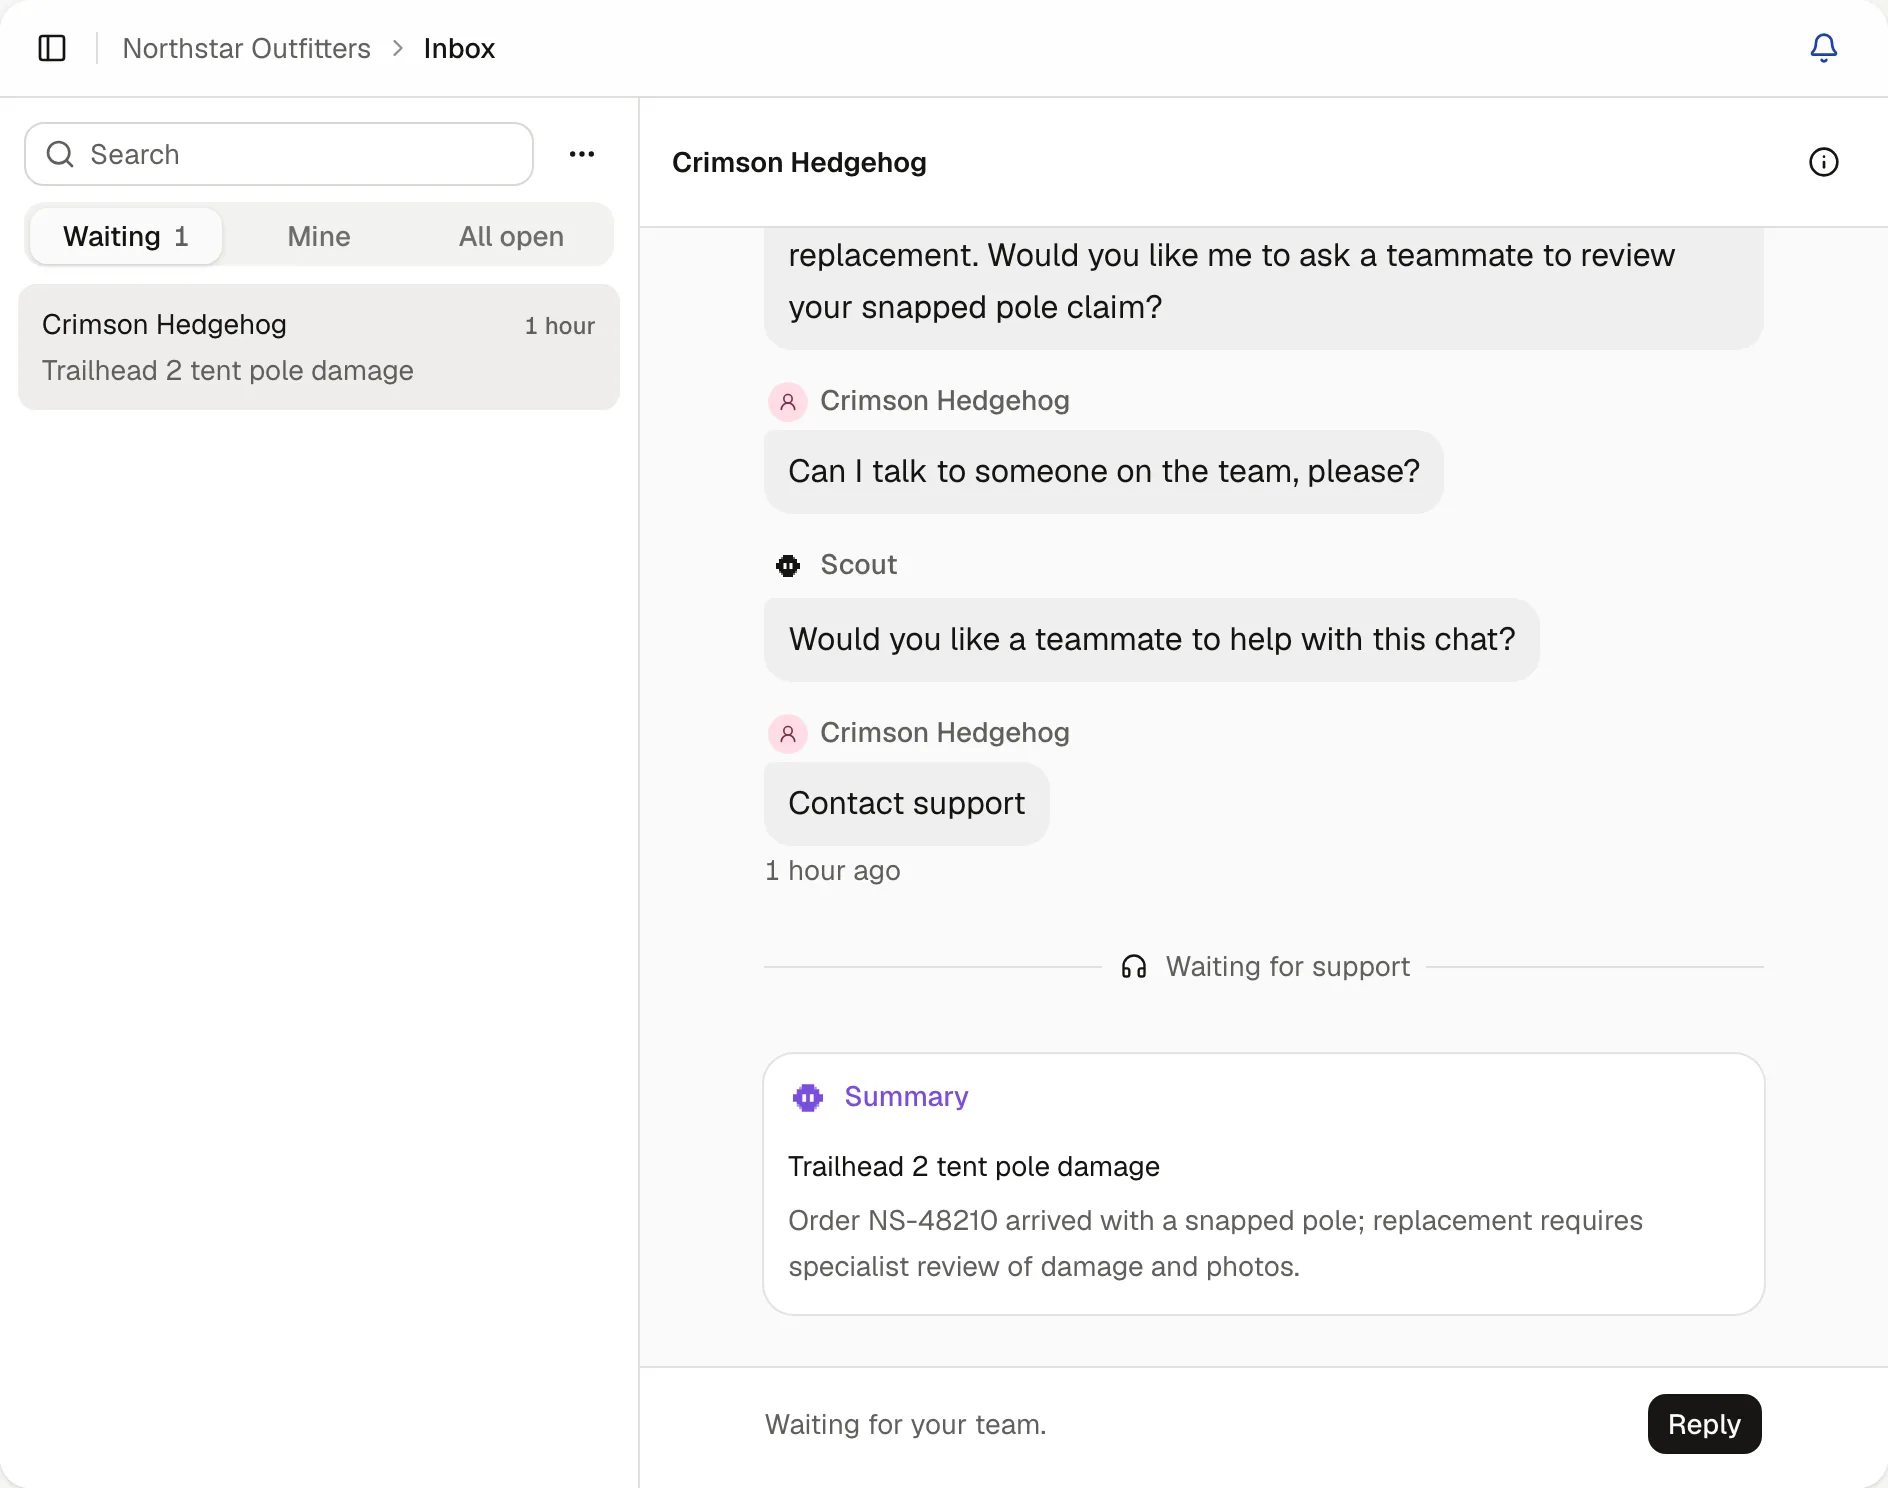Click 'Trailhead 2 tent pole damage' summary title
1888x1488 pixels.
click(x=974, y=1167)
